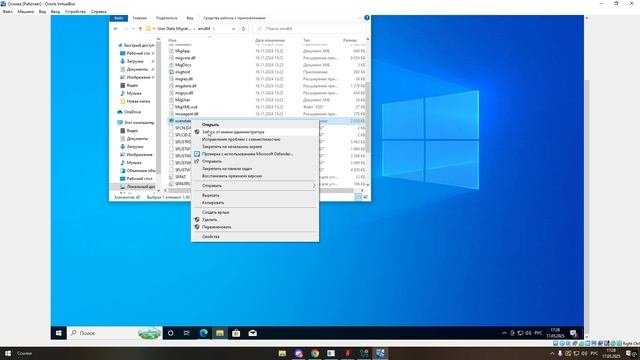This screenshot has height=360, width=640.
Task: Open Local Disk in the navigation pane
Action: (140, 187)
